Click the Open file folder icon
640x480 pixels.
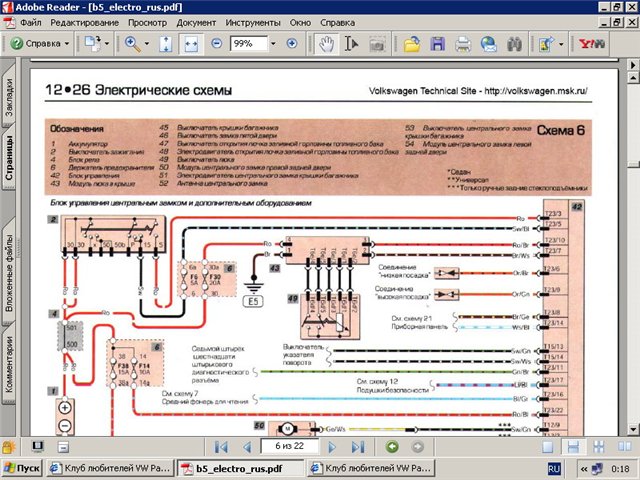(x=412, y=44)
